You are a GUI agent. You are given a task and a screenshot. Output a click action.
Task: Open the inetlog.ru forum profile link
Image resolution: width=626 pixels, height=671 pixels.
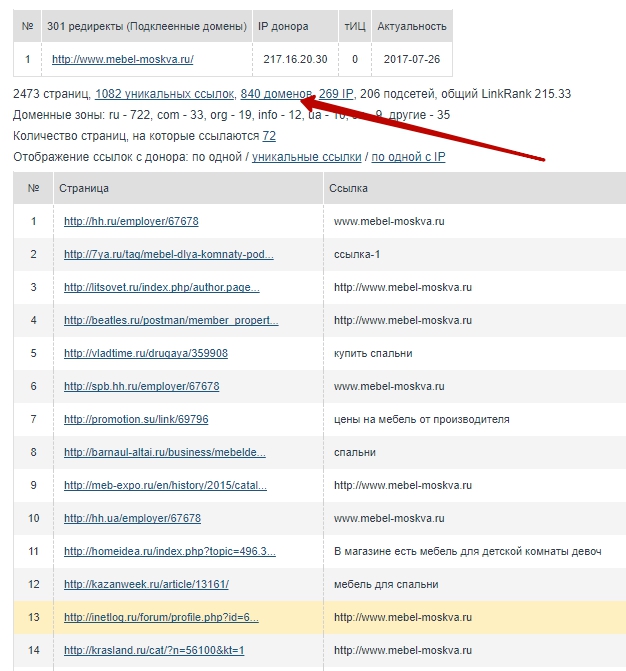click(x=161, y=617)
